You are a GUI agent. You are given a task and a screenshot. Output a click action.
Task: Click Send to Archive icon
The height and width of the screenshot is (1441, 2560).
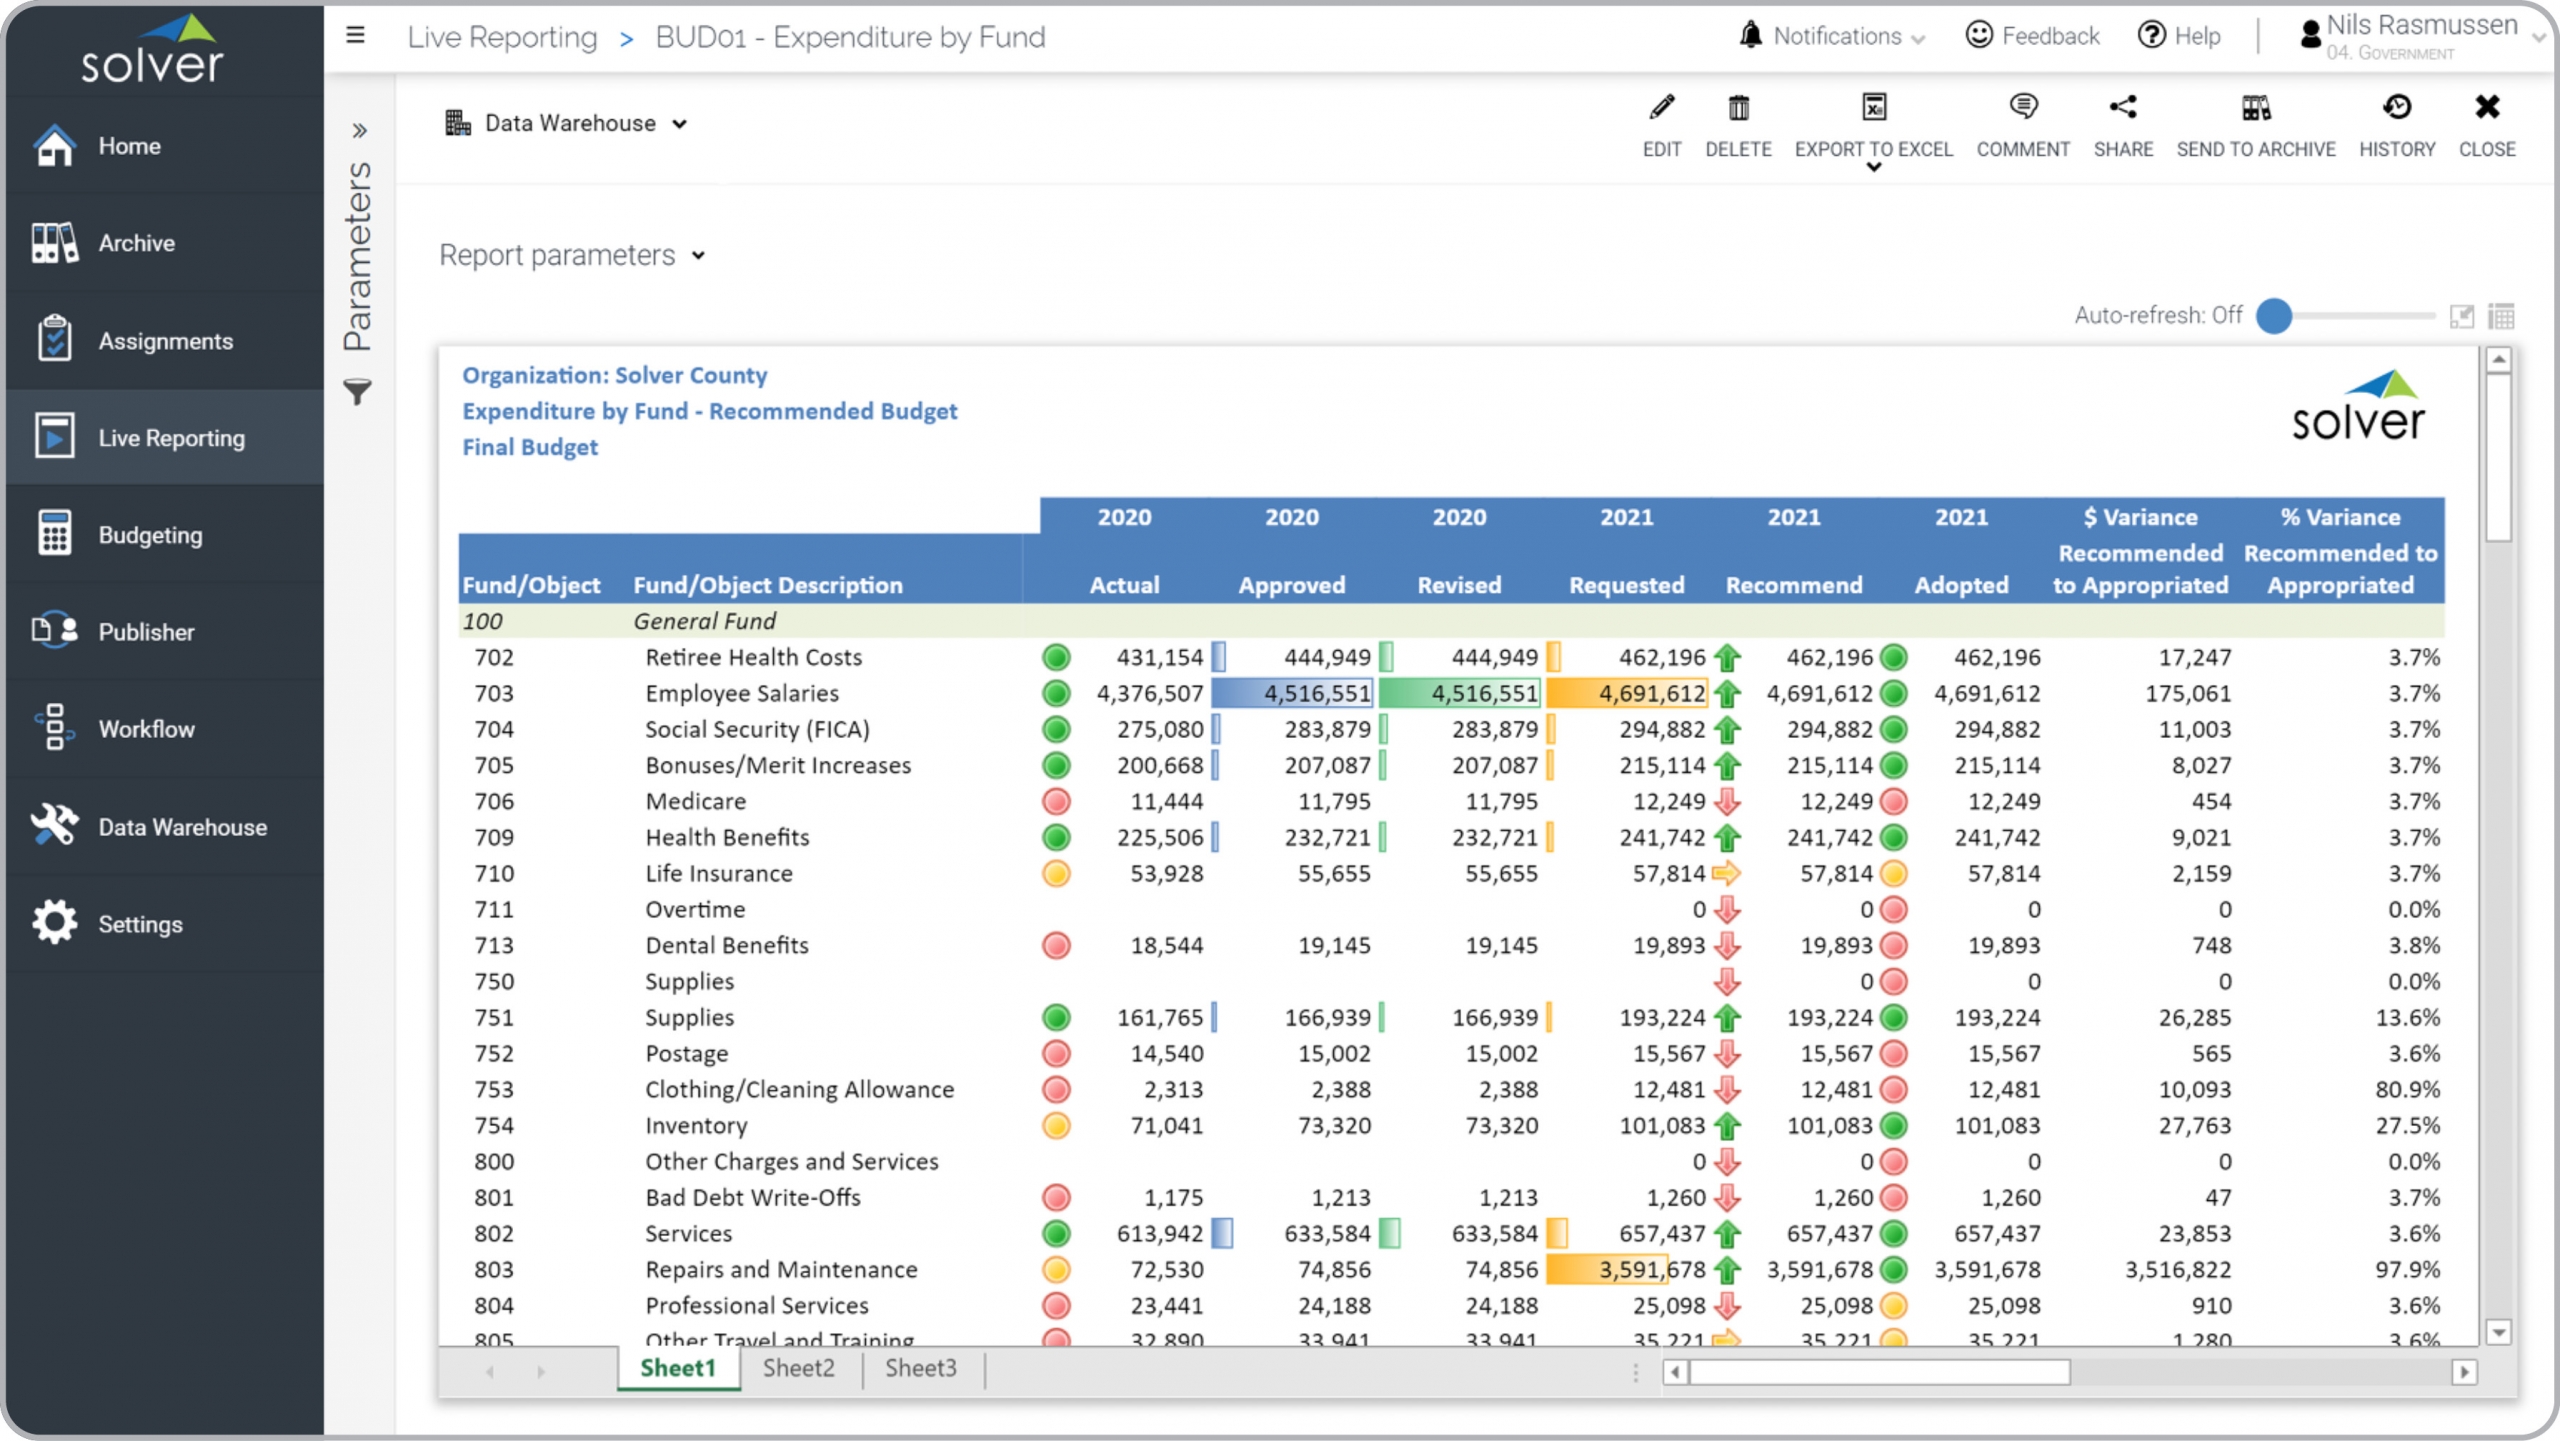2255,108
